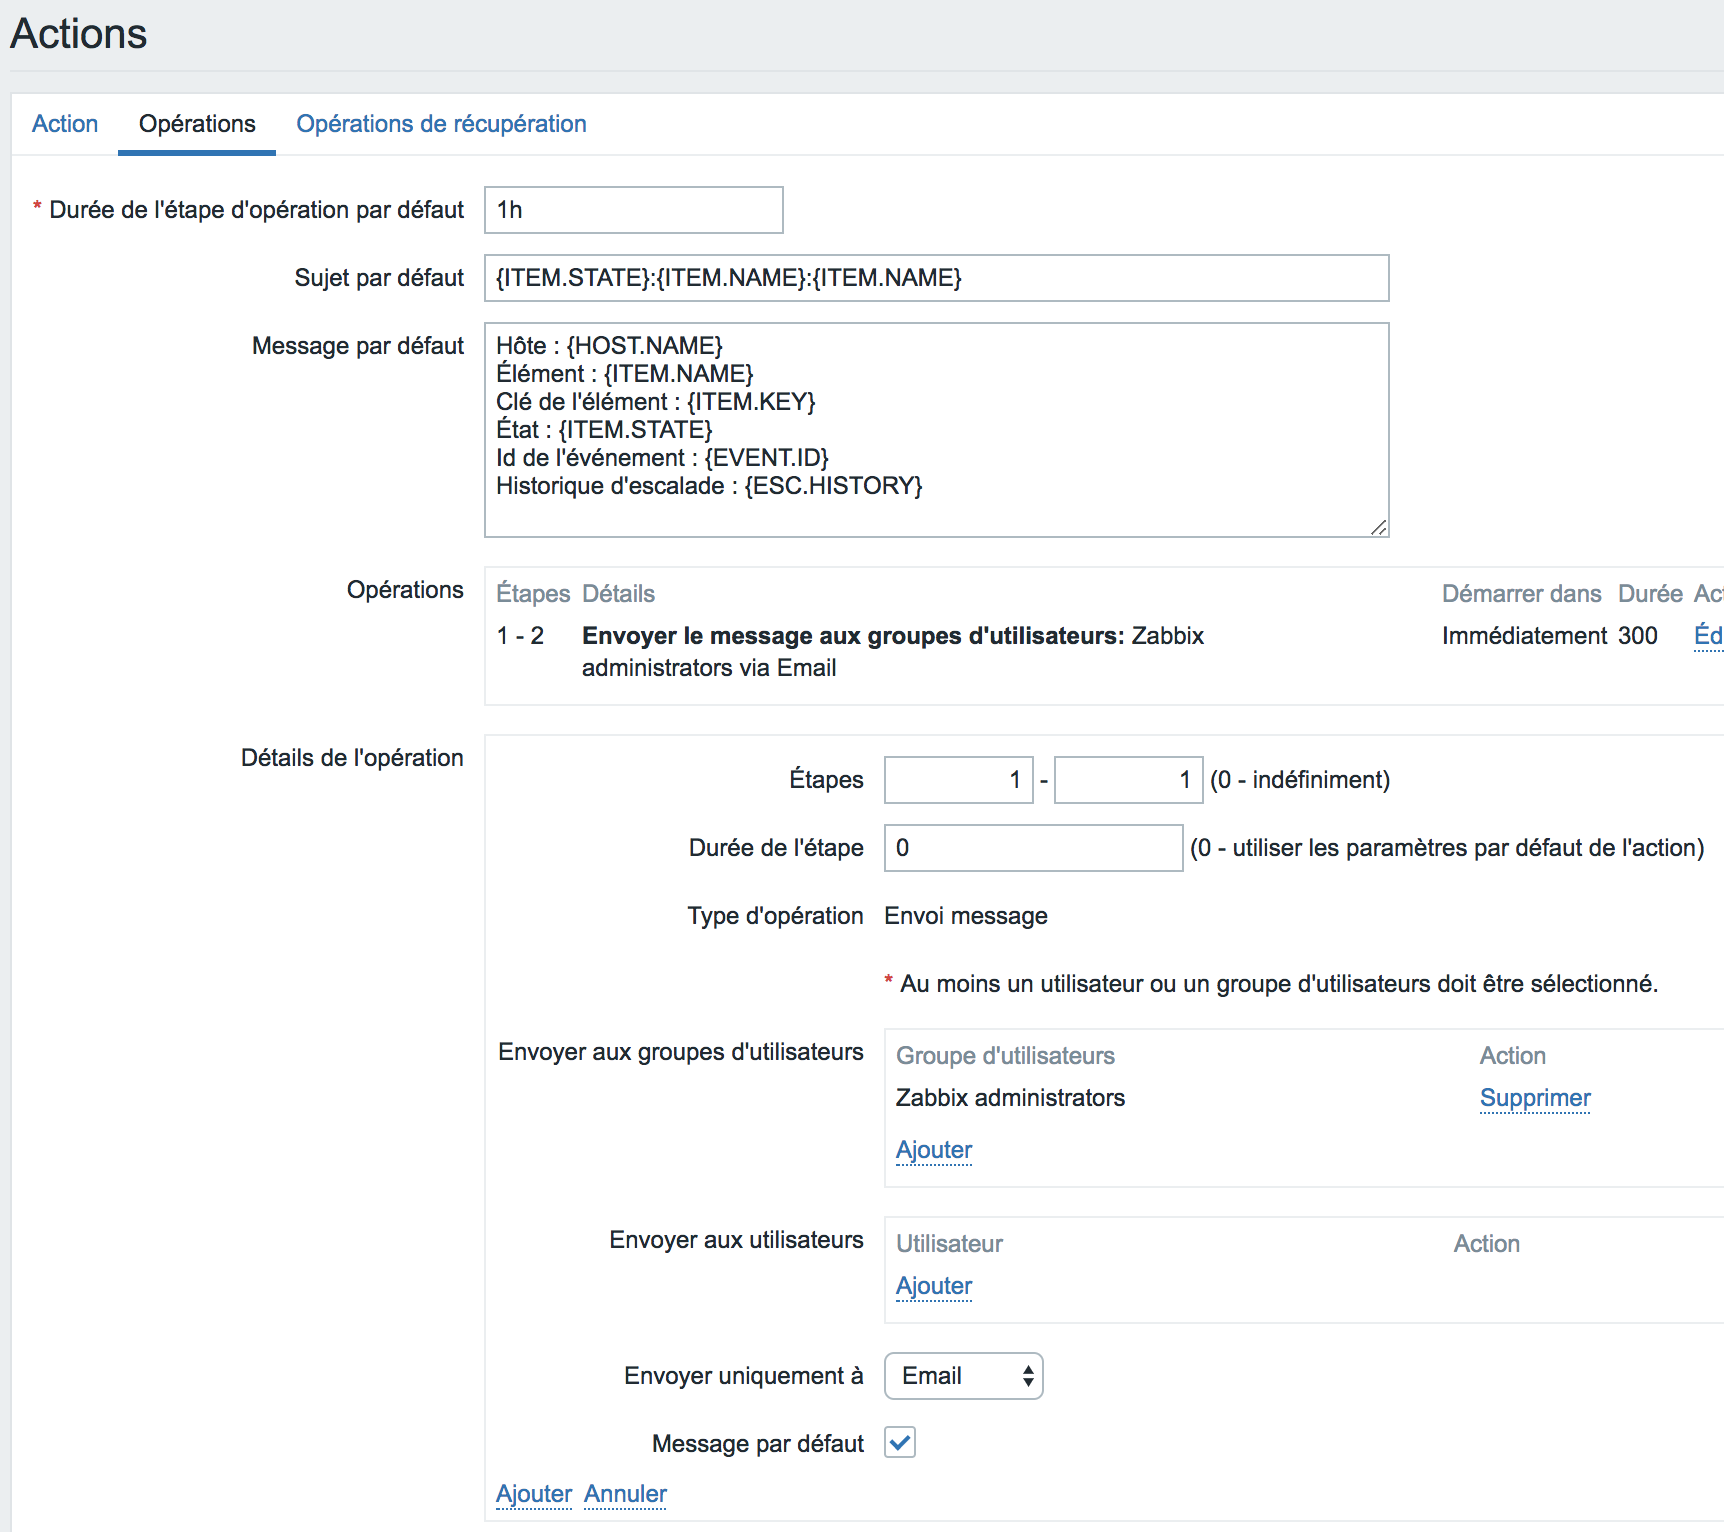Click the bottom Ajouter link beside Annuler
The width and height of the screenshot is (1724, 1532).
[534, 1494]
